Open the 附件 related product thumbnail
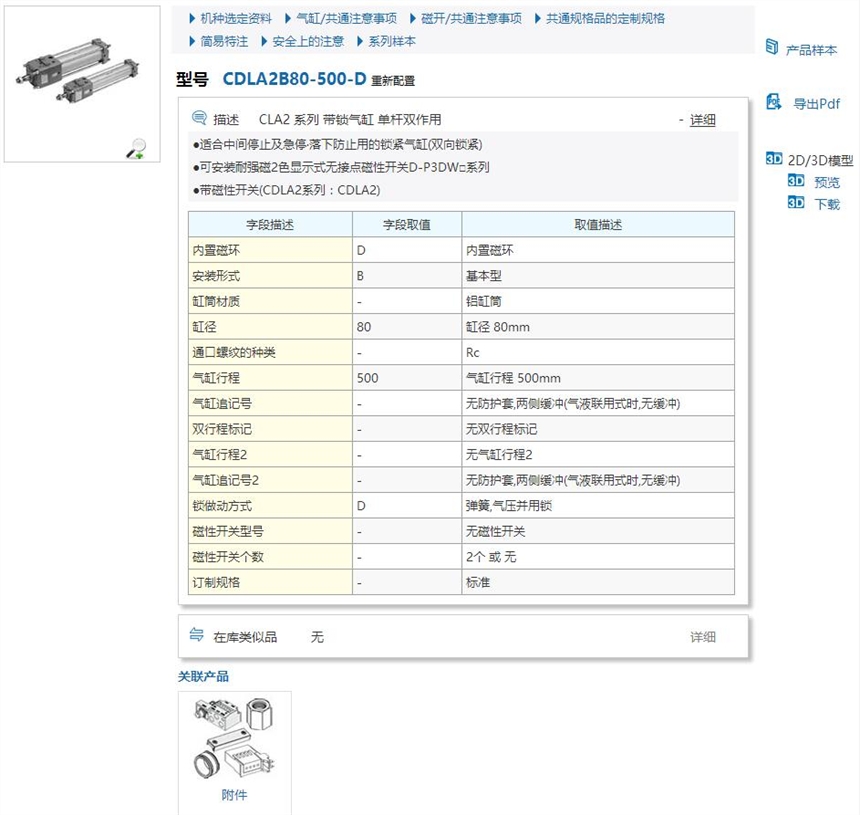 click(x=234, y=744)
